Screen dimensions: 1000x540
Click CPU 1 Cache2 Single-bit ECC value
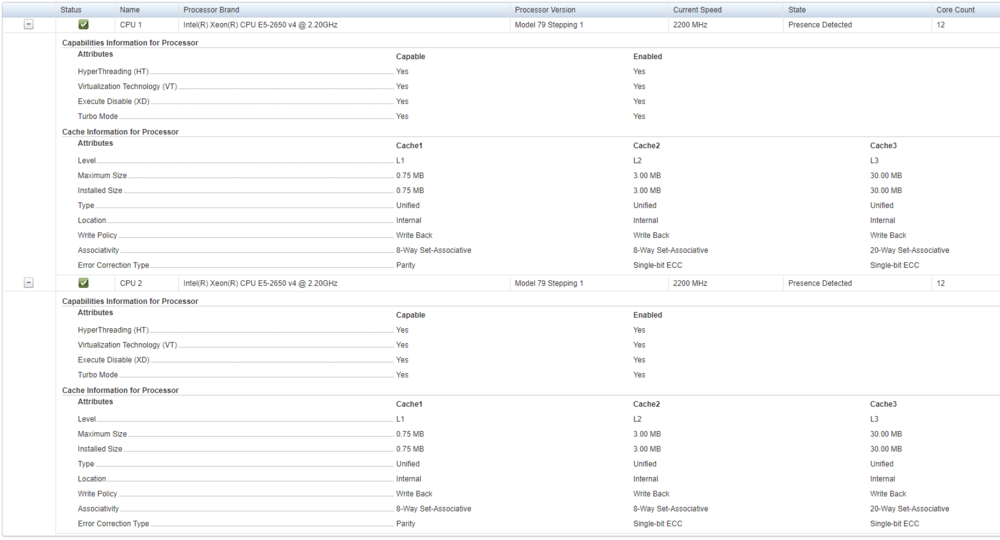pos(658,265)
